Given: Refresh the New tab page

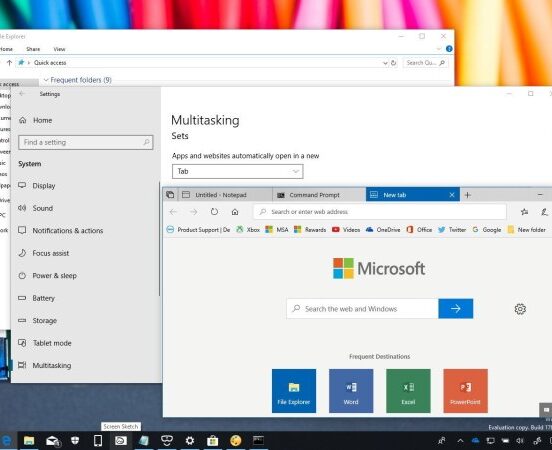Looking at the screenshot, I should click(x=214, y=212).
